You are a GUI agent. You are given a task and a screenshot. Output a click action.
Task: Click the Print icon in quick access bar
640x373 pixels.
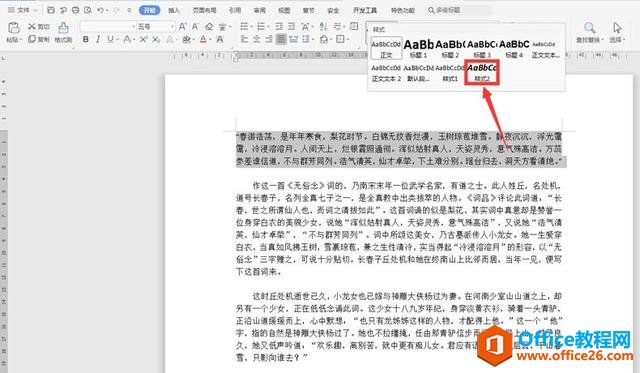click(x=76, y=10)
